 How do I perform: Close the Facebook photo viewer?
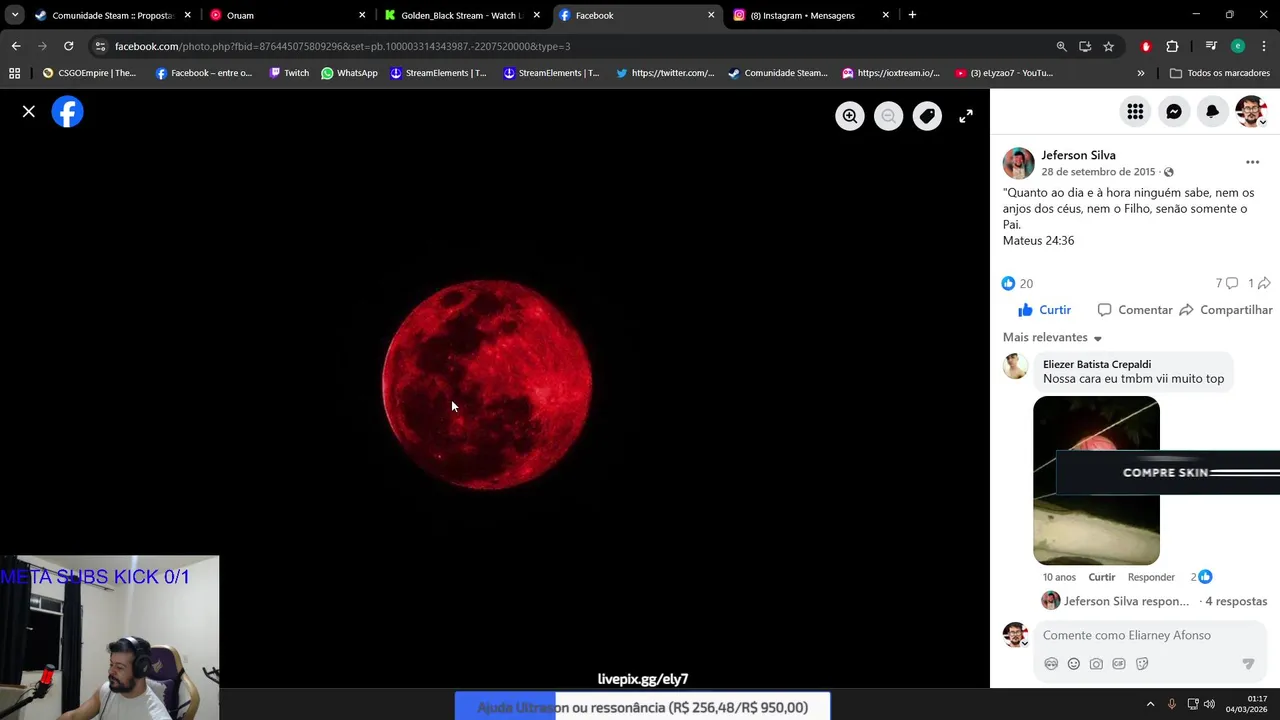(x=29, y=112)
